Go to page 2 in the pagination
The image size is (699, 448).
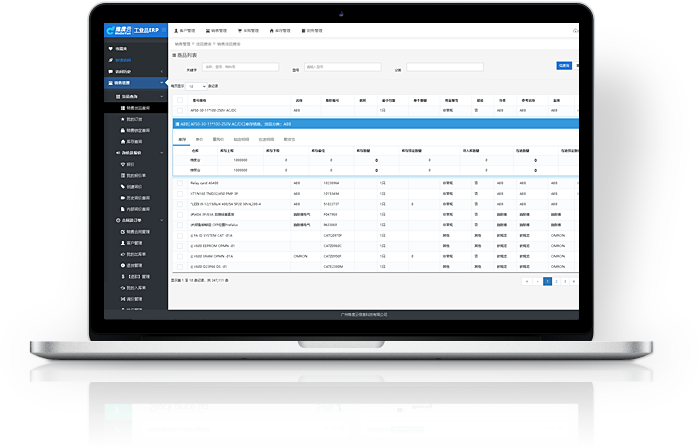coord(557,282)
